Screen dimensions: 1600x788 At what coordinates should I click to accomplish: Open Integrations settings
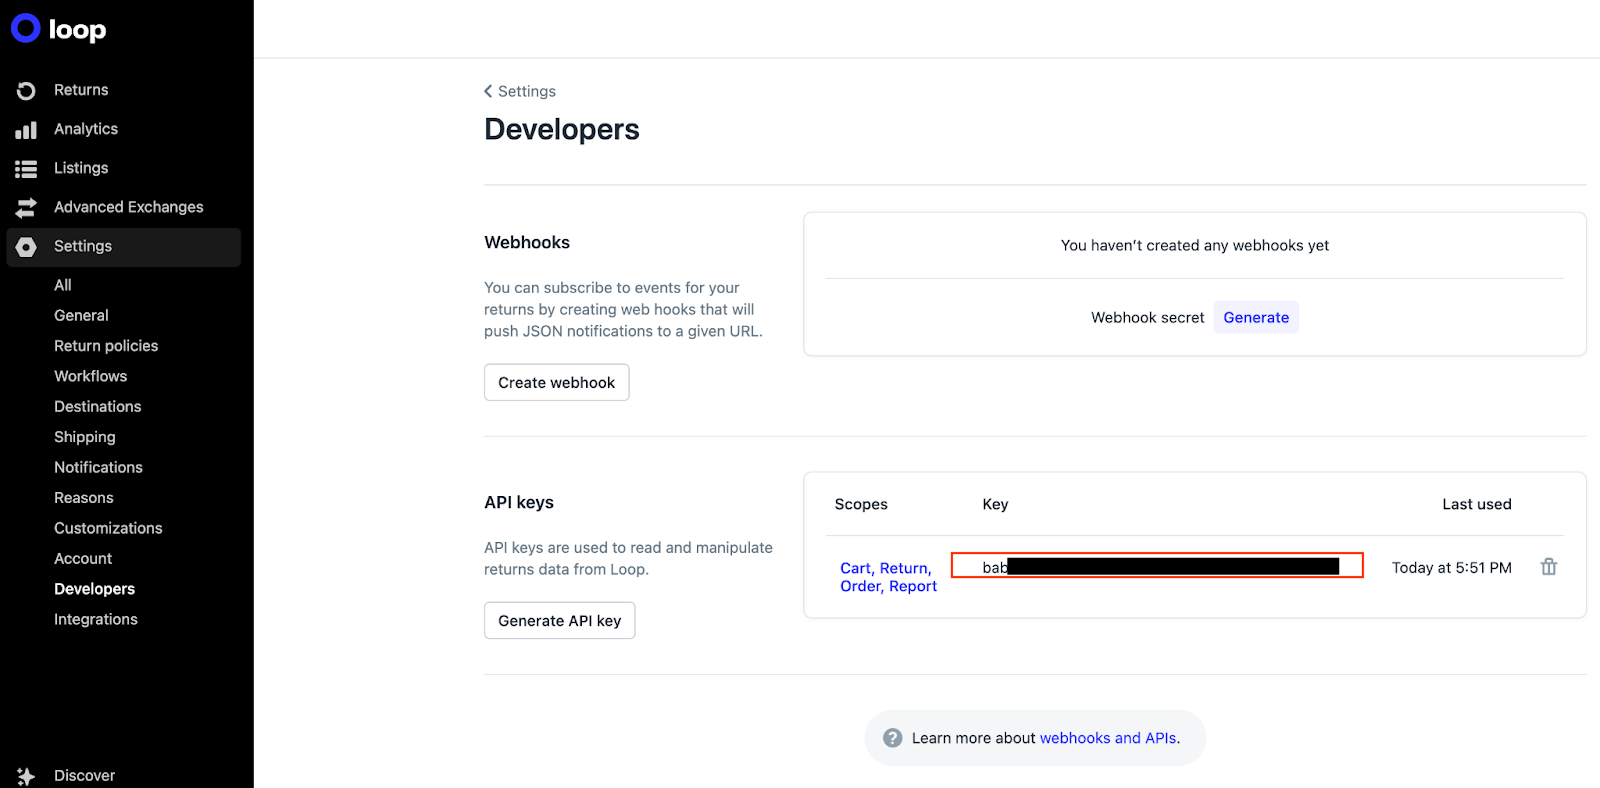coord(96,620)
